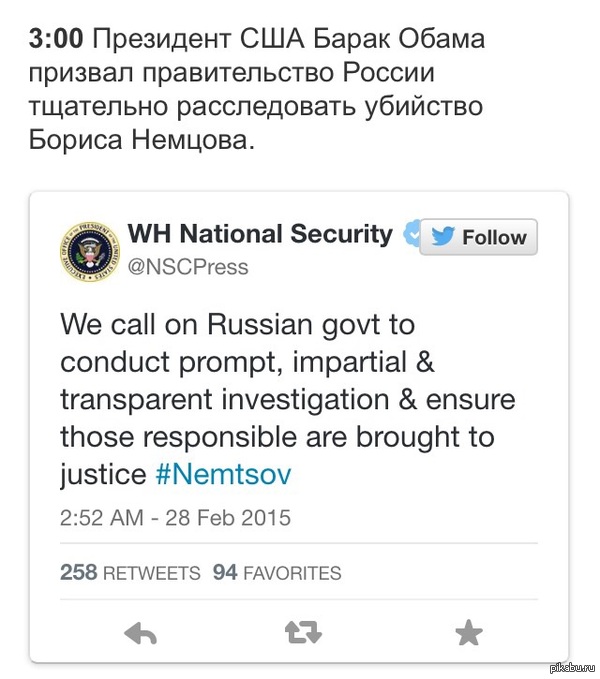
Task: View the 258 retweets list
Action: (130, 572)
